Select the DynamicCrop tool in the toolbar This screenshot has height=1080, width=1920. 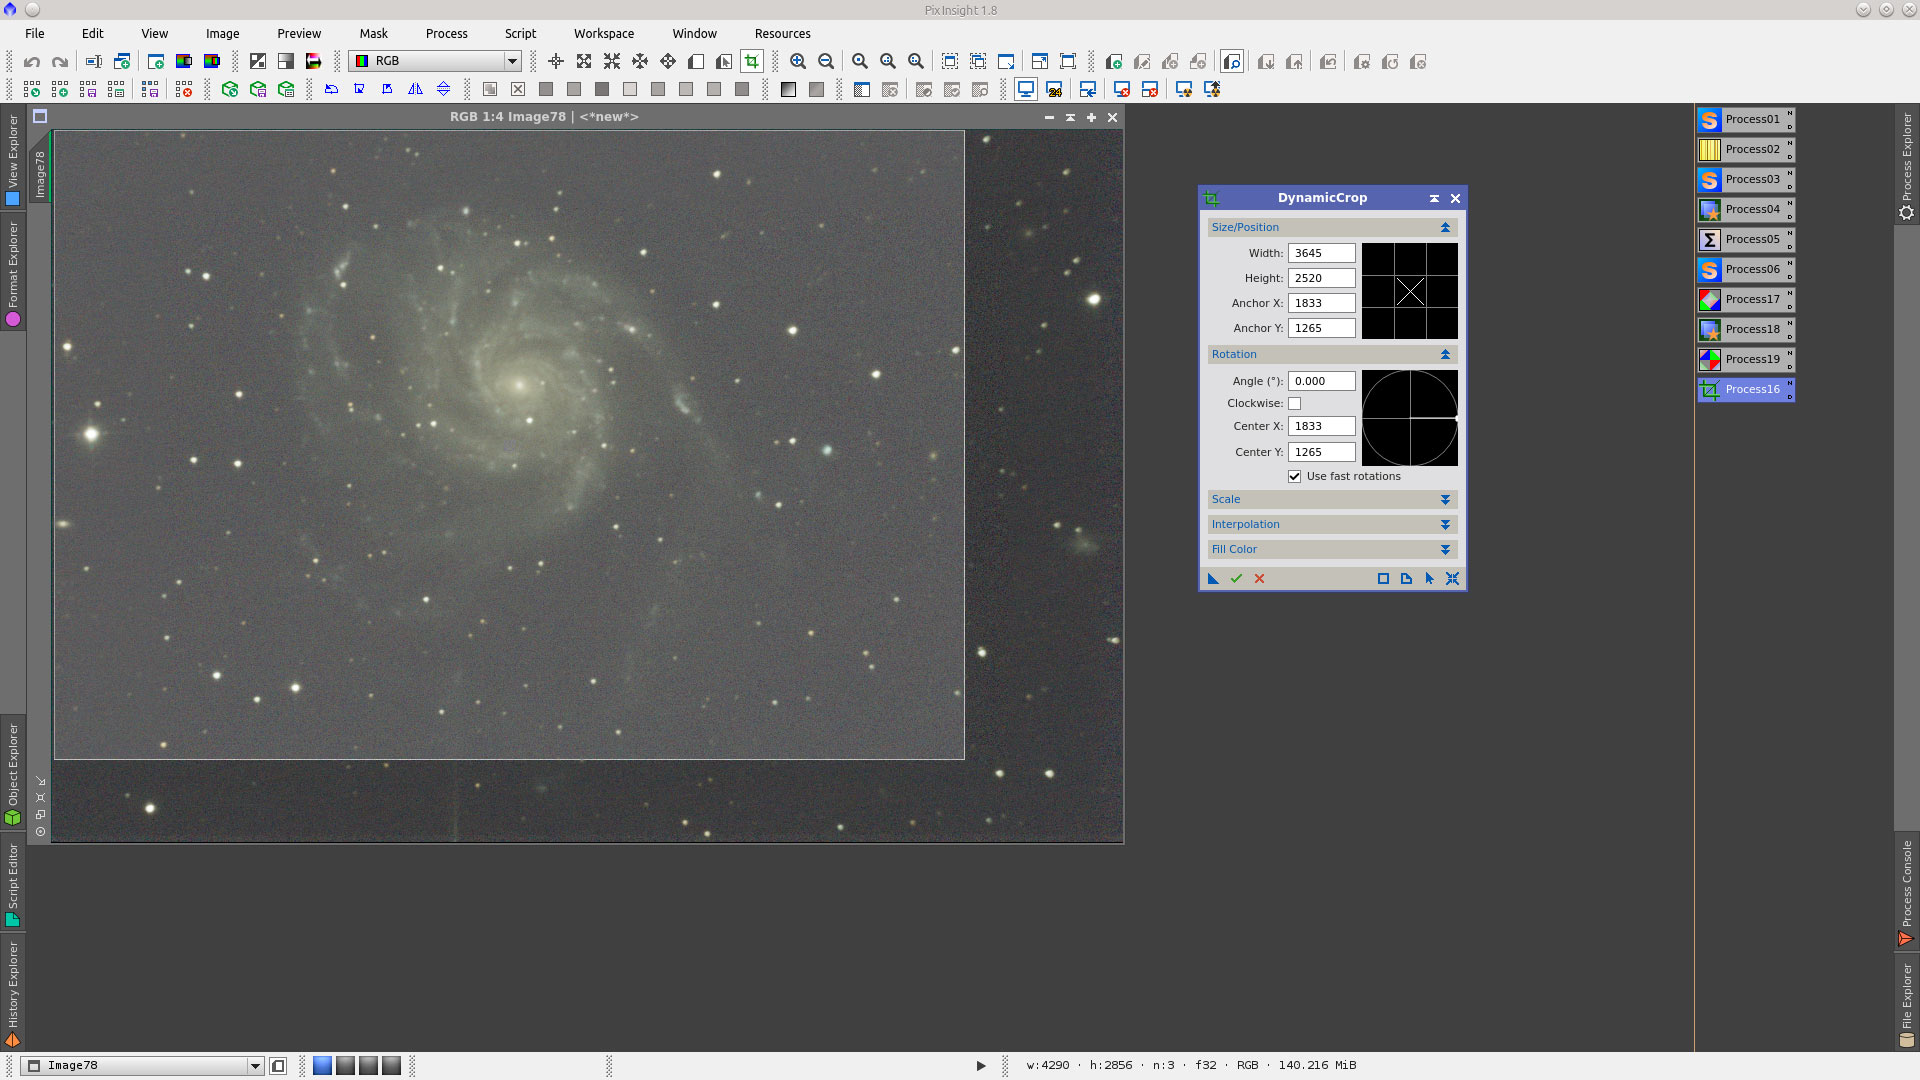(x=751, y=61)
